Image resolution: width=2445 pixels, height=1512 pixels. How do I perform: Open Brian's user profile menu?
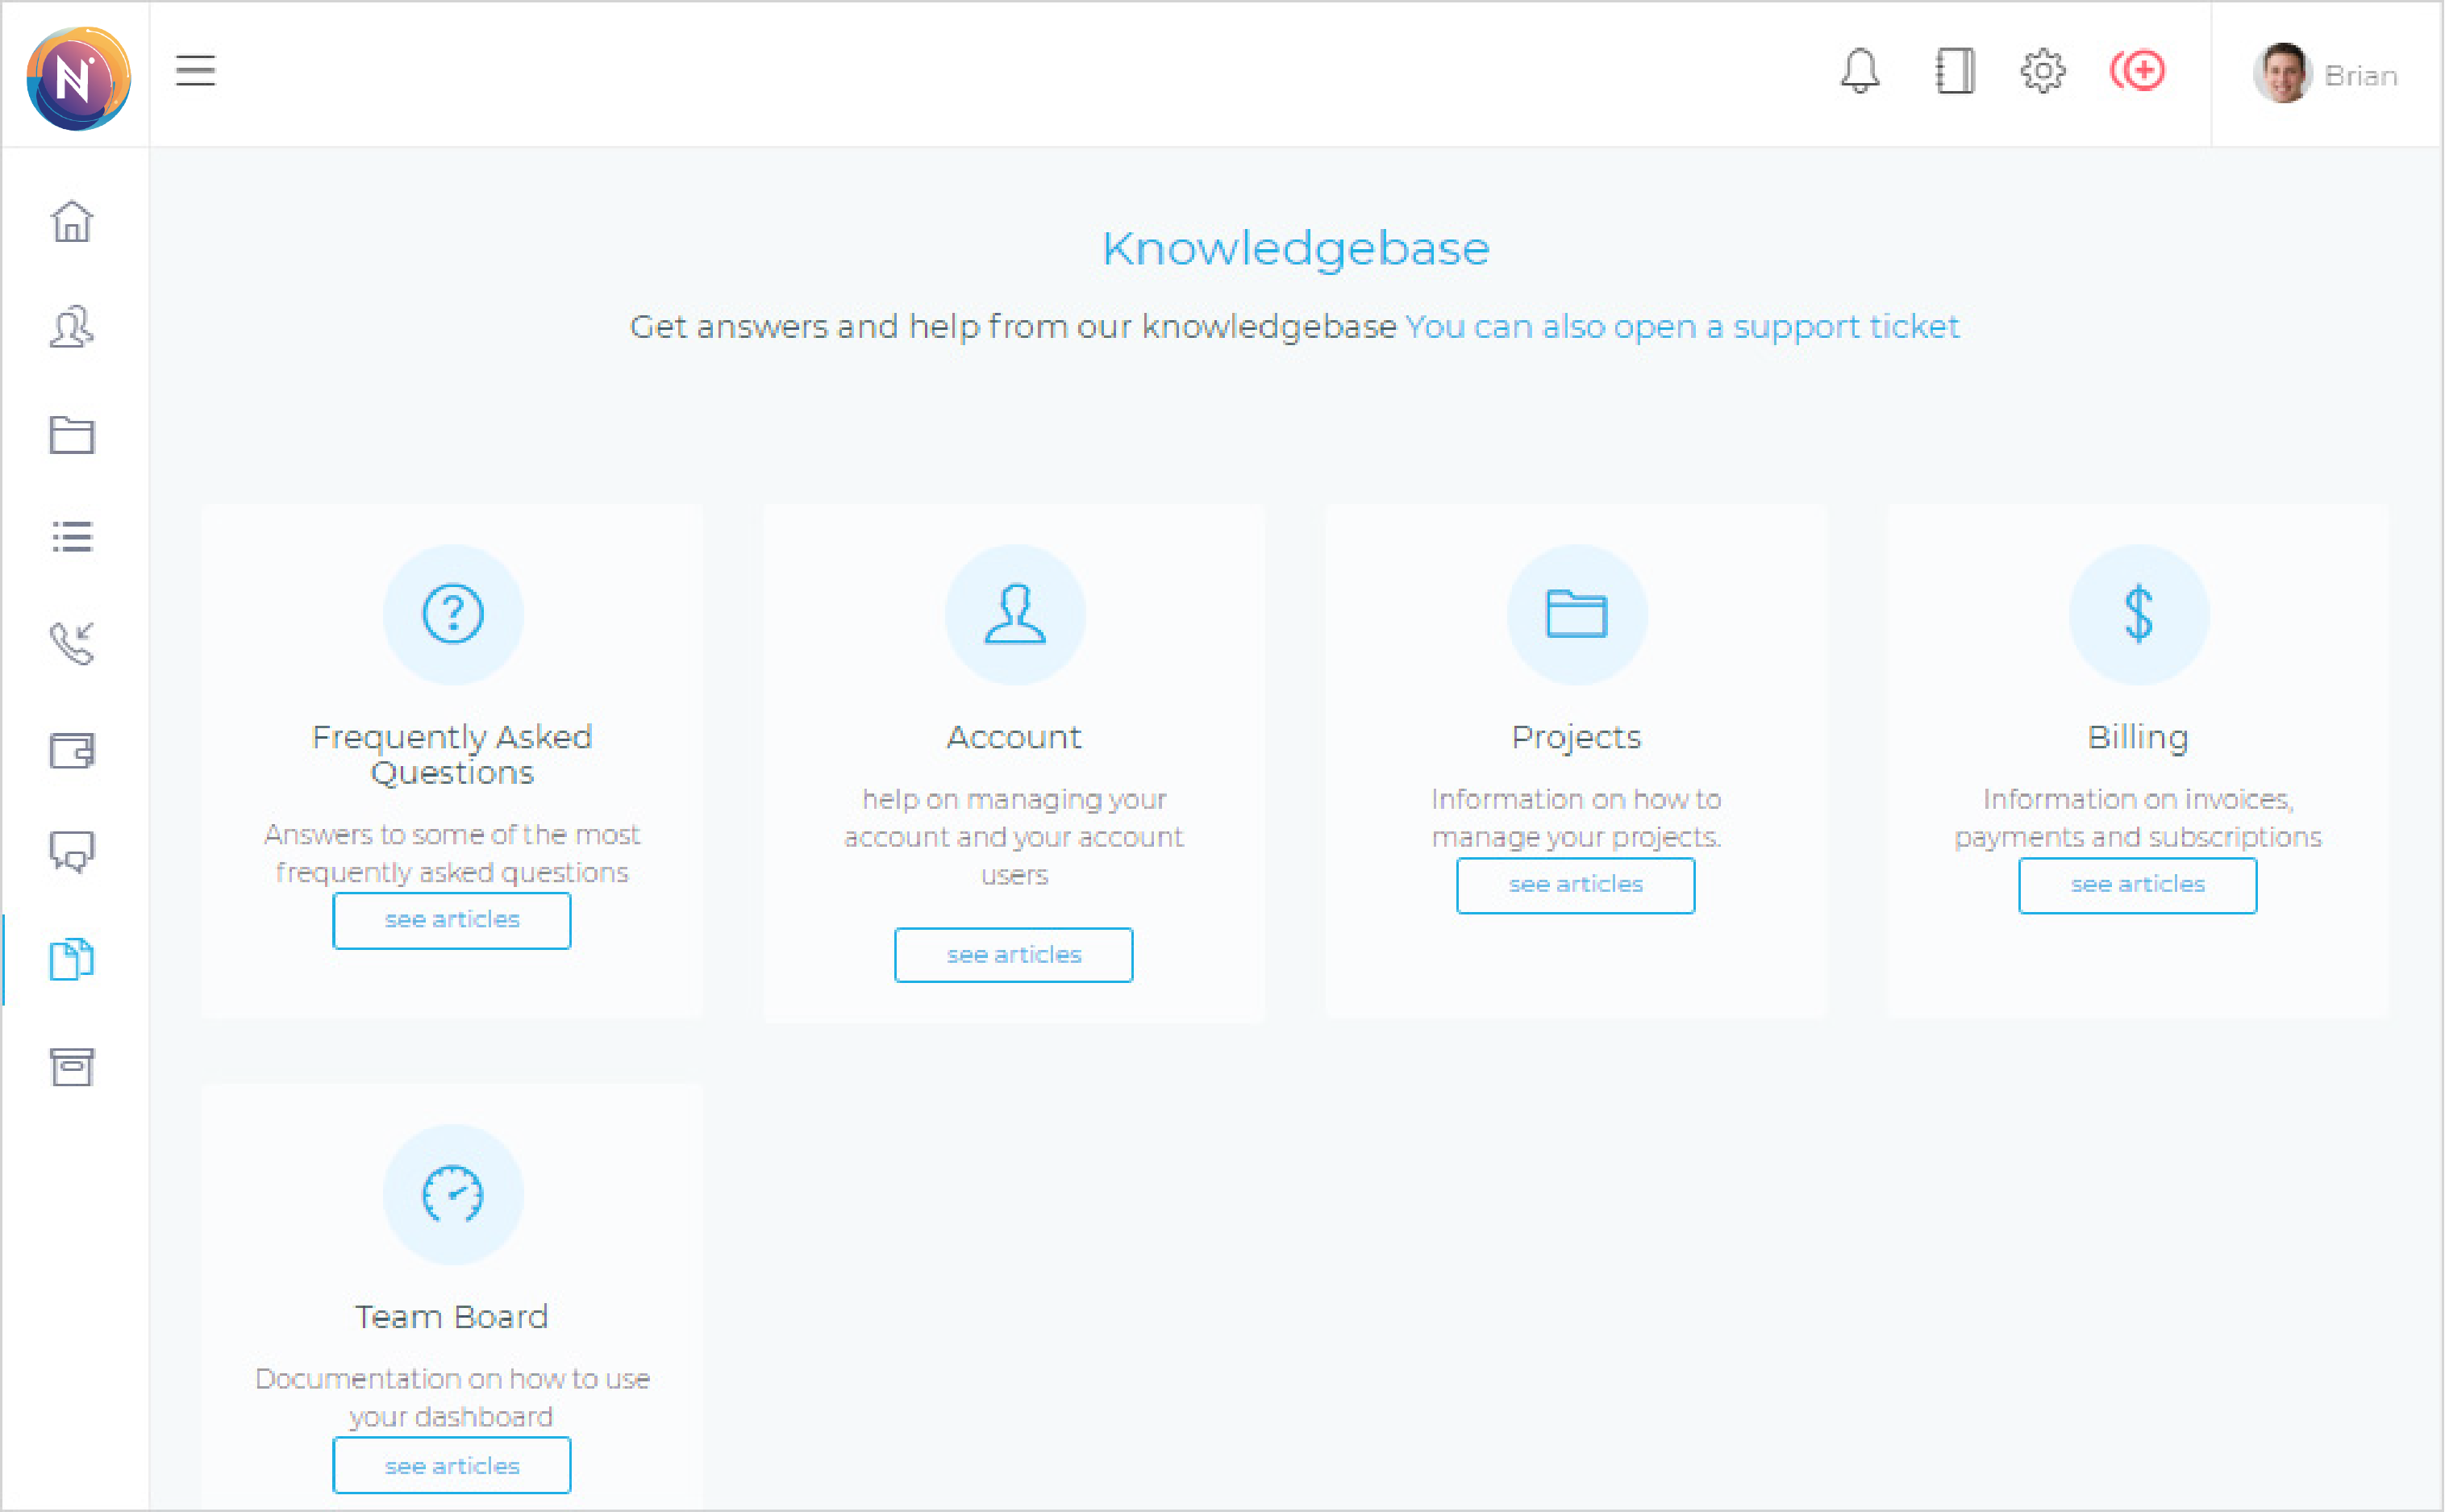click(2326, 74)
